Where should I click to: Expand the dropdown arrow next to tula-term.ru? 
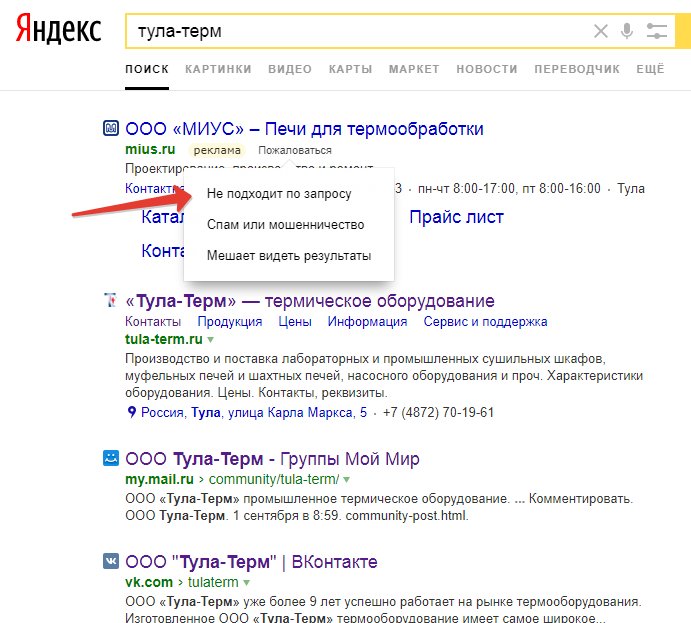[211, 340]
